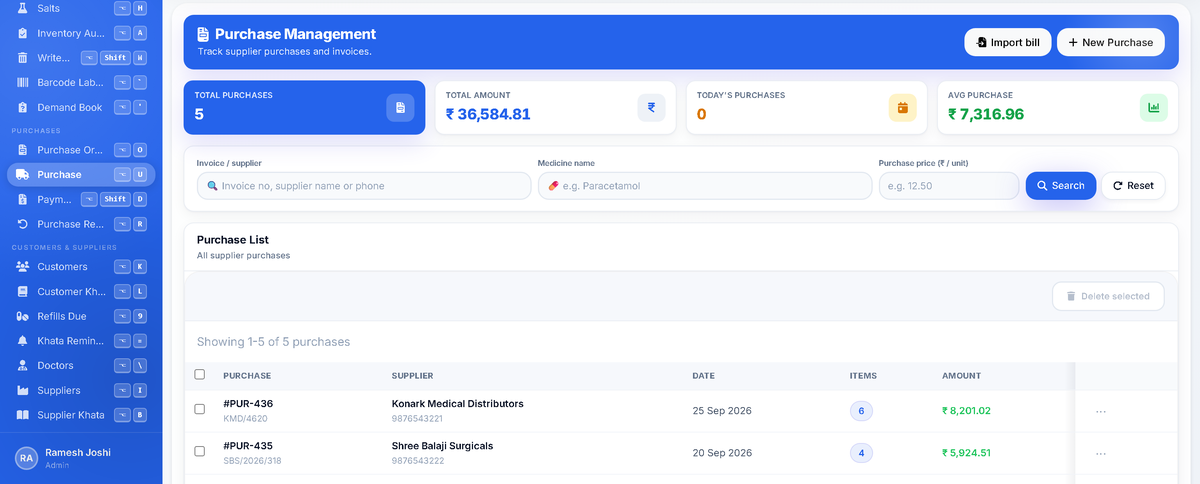Click the amount ₹ 5,924.51
This screenshot has height=484, width=1200.
967,453
